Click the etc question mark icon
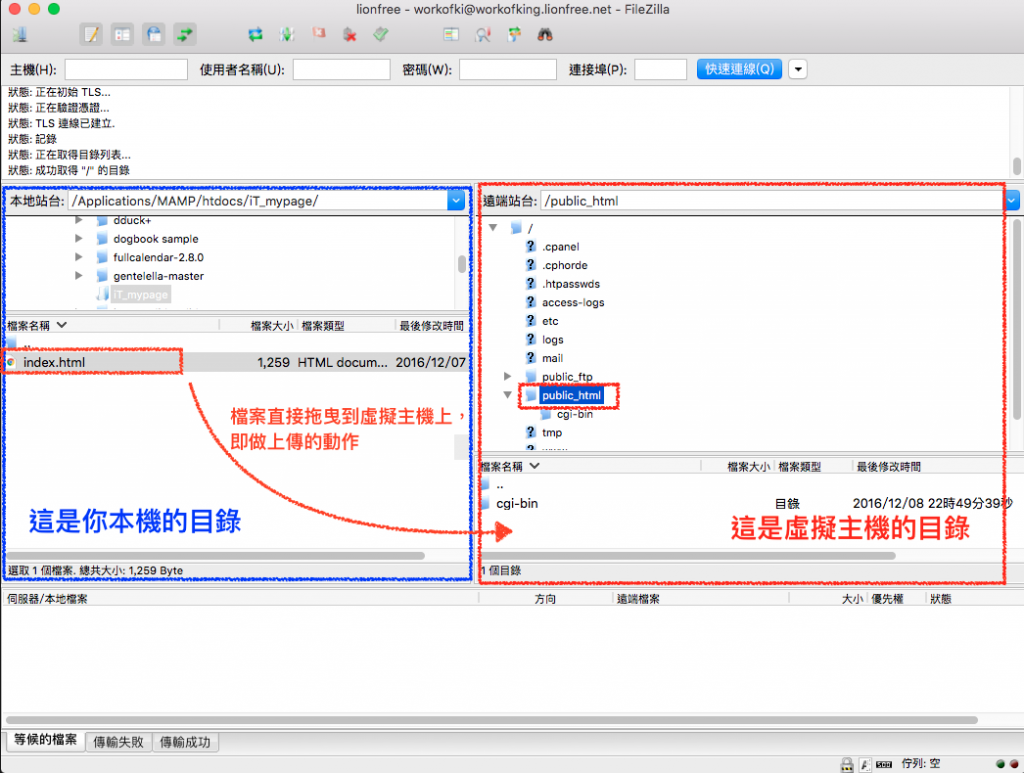 pyautogui.click(x=531, y=321)
